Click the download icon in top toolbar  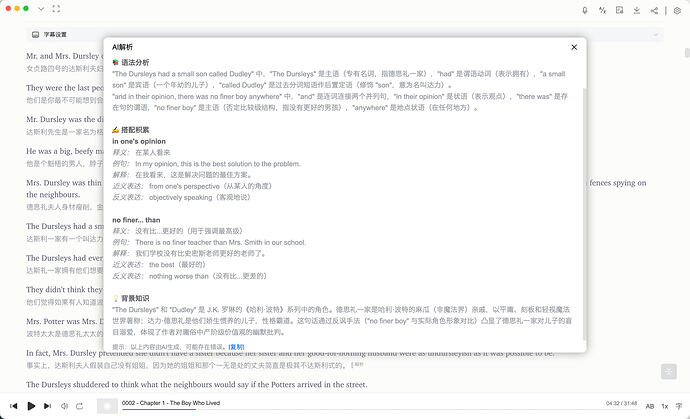pos(637,10)
